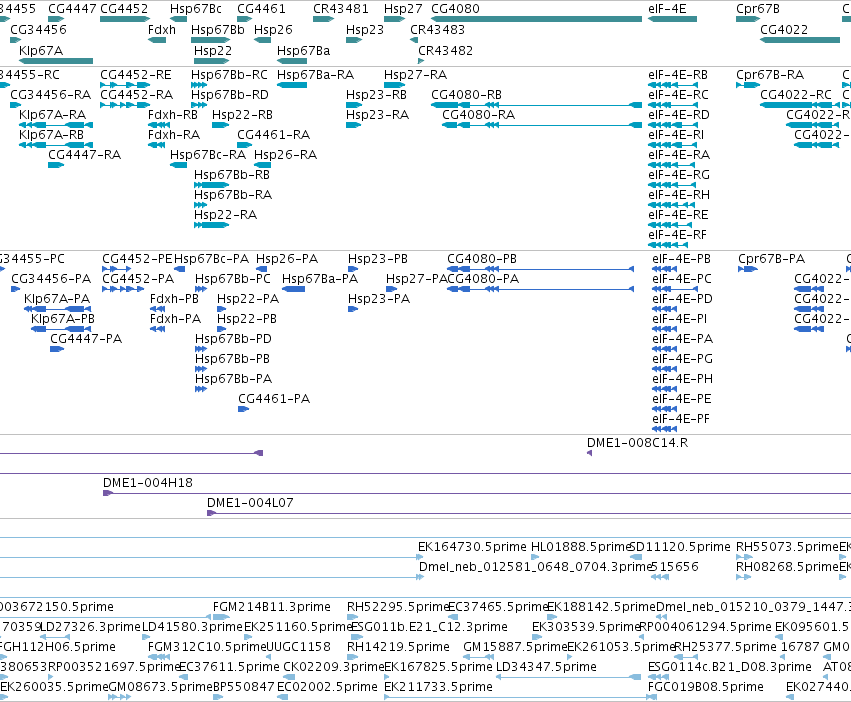Image resolution: width=851 pixels, height=702 pixels.
Task: Select EST label ESG011b.E21_C12.3prime
Action: [429, 627]
